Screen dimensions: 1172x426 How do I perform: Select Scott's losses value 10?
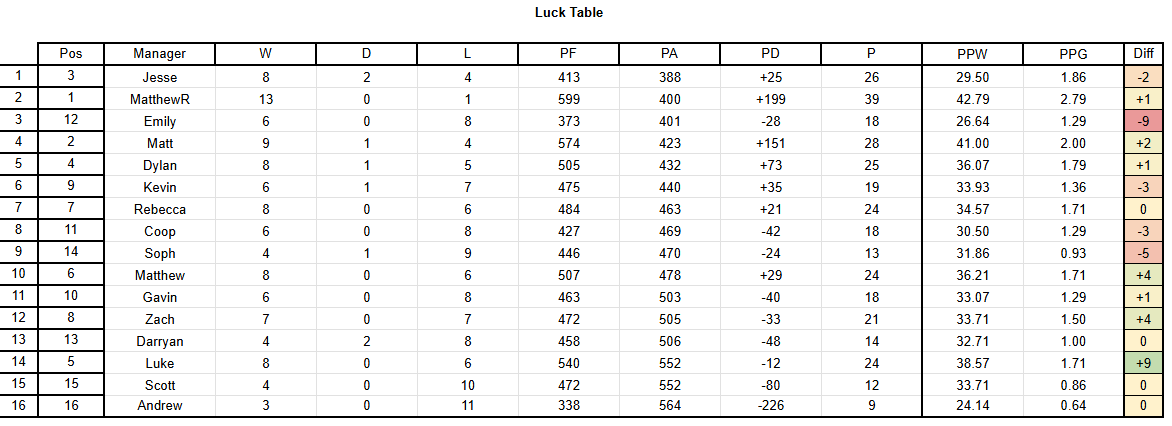click(x=468, y=386)
